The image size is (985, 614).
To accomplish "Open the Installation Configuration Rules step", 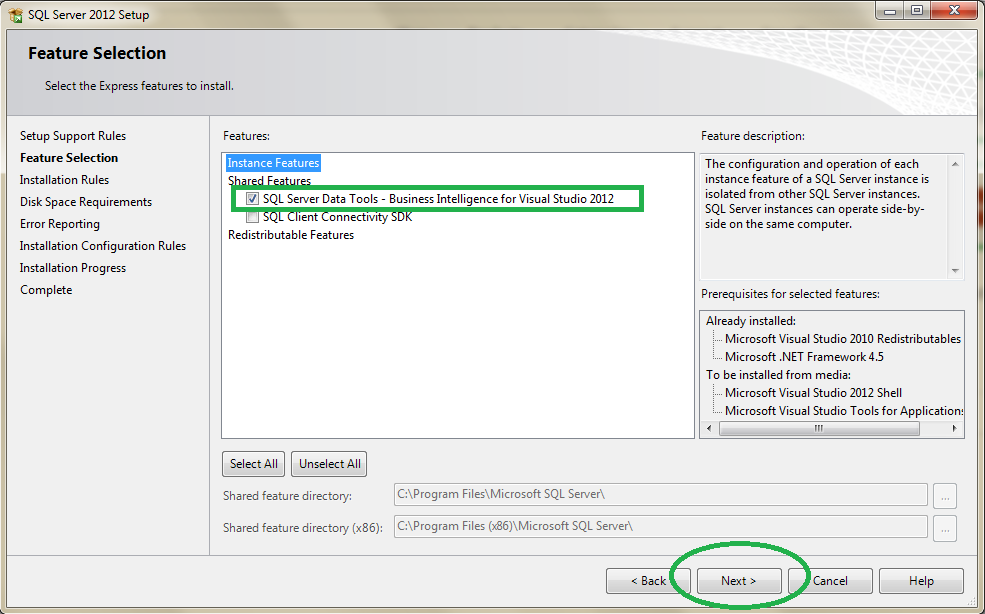I will pyautogui.click(x=103, y=246).
